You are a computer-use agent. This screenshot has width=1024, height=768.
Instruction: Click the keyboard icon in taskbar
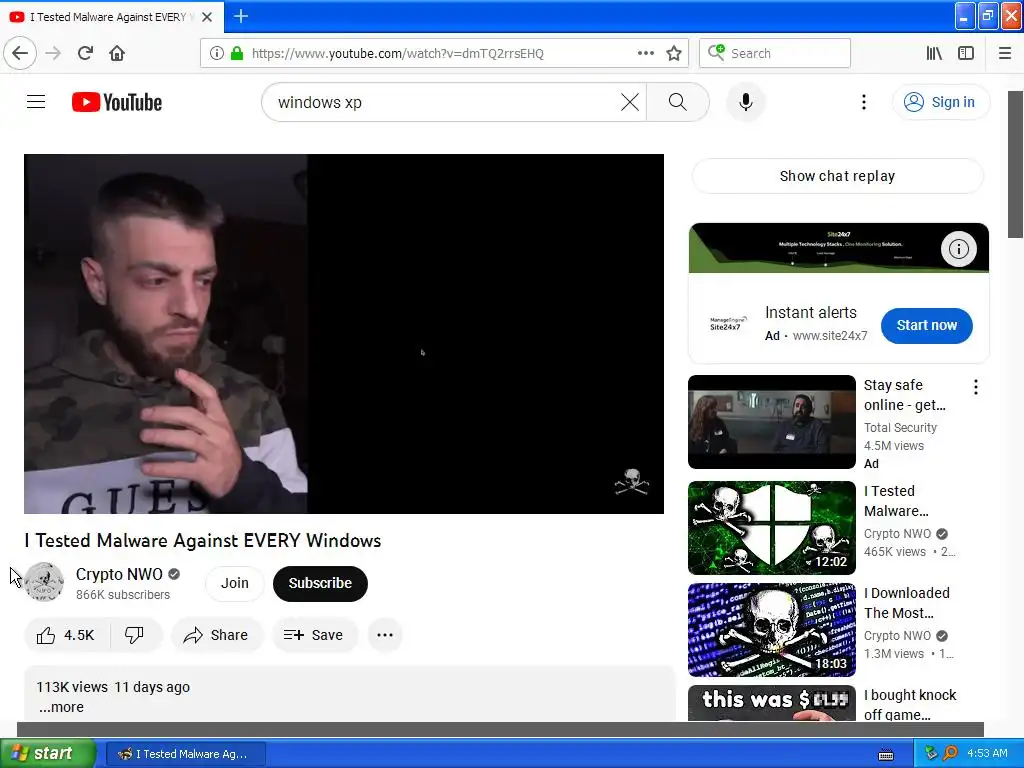886,754
